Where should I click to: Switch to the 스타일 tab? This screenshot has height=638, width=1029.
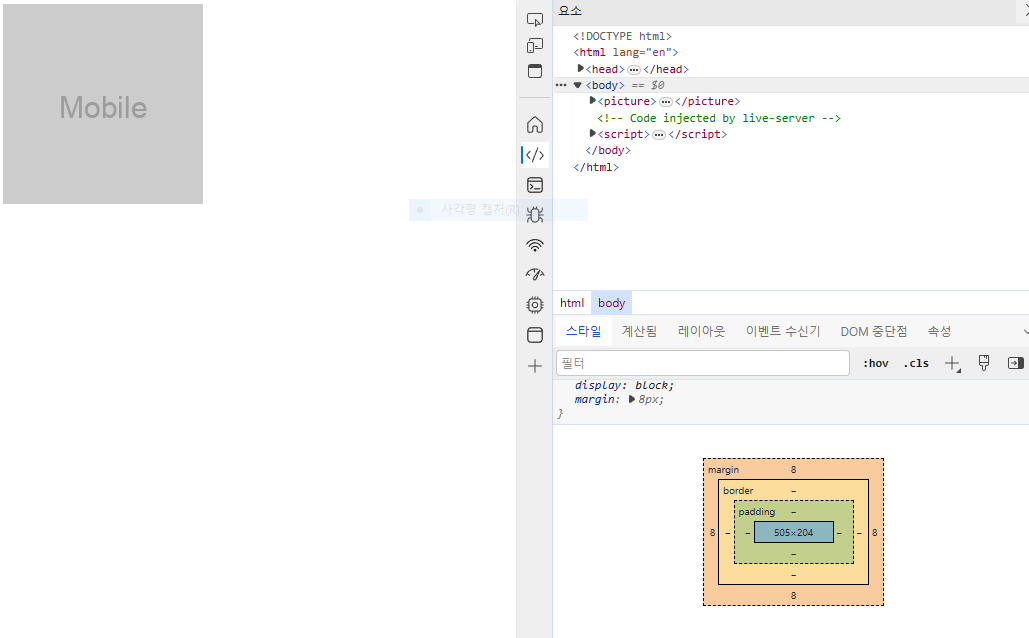[583, 331]
